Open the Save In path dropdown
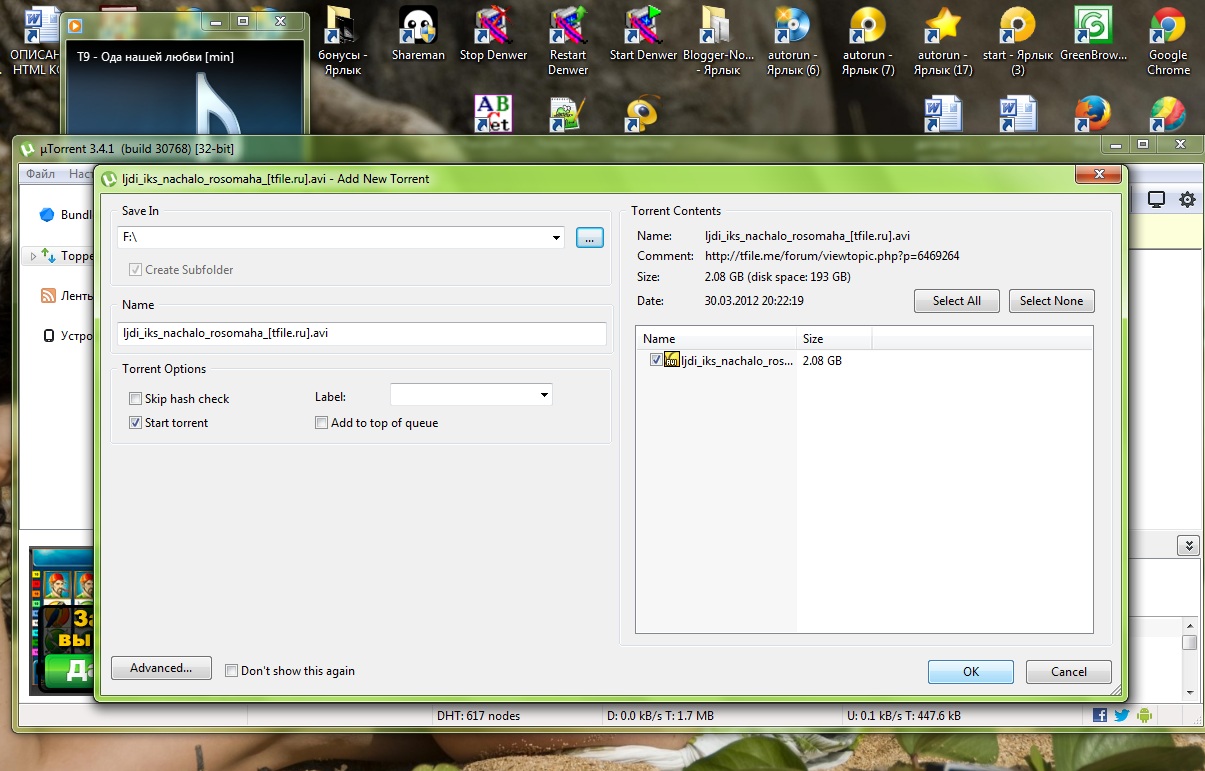 click(556, 238)
